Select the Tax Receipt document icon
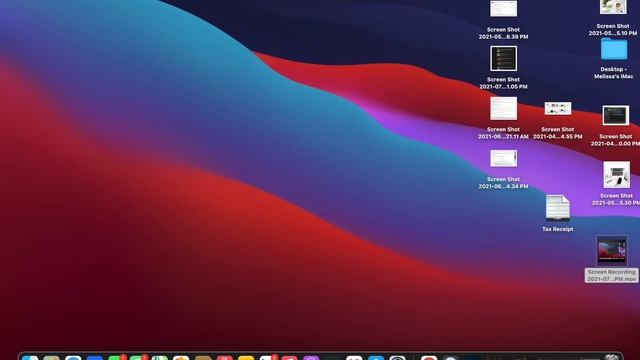The width and height of the screenshot is (640, 360). [558, 208]
